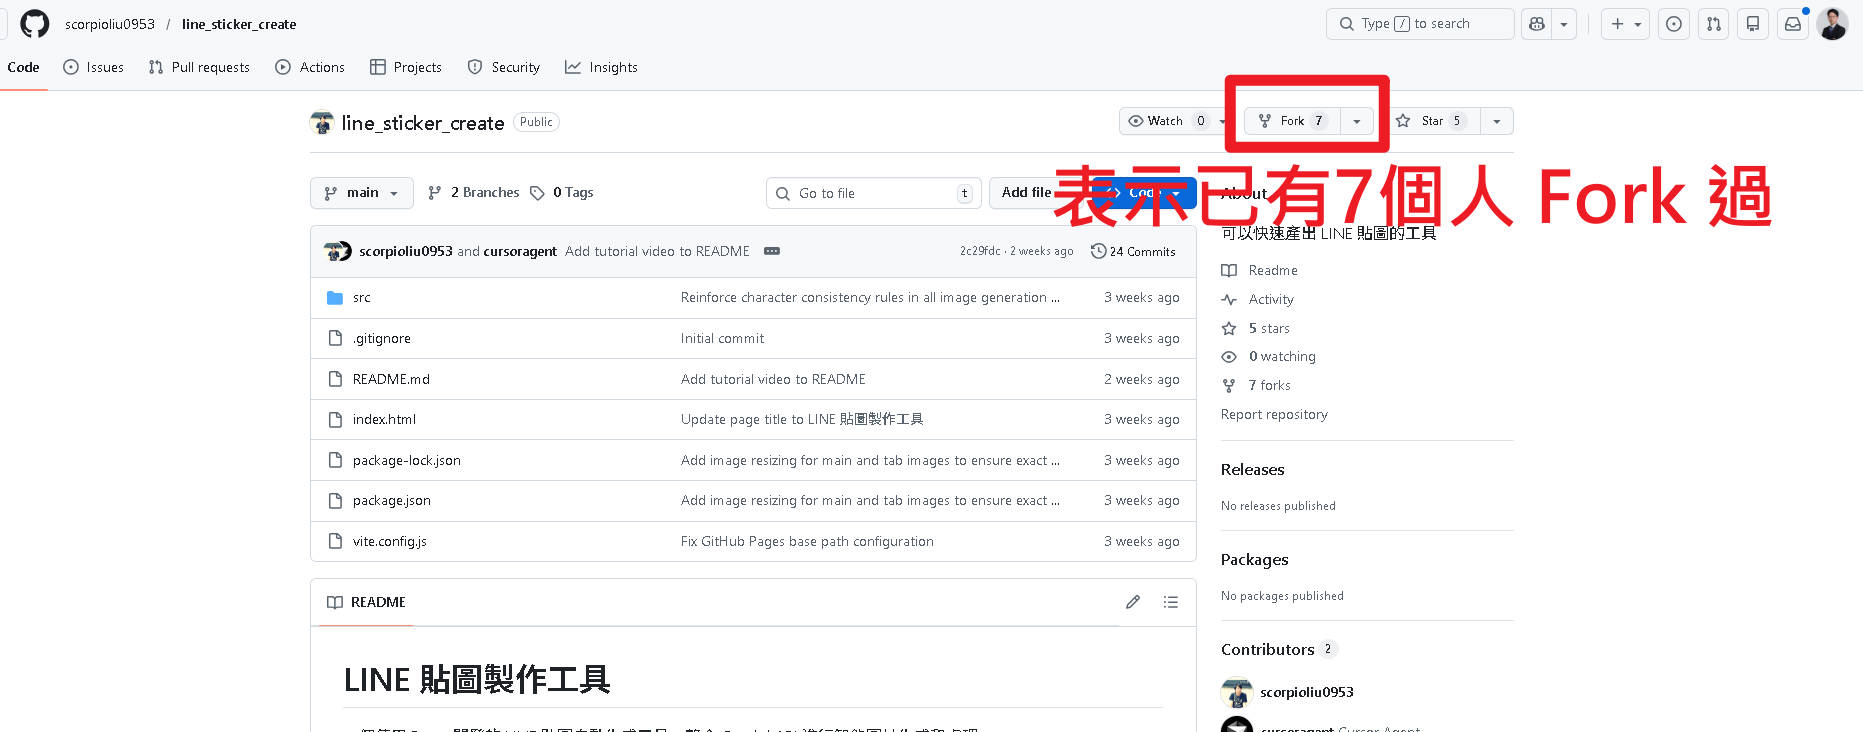The height and width of the screenshot is (732, 1863).
Task: Open the pull requests icon in top bar
Action: pos(1713,24)
